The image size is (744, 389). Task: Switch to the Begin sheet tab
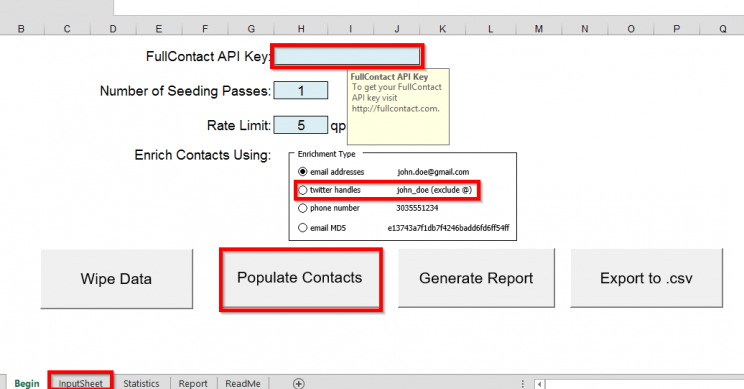click(x=27, y=383)
